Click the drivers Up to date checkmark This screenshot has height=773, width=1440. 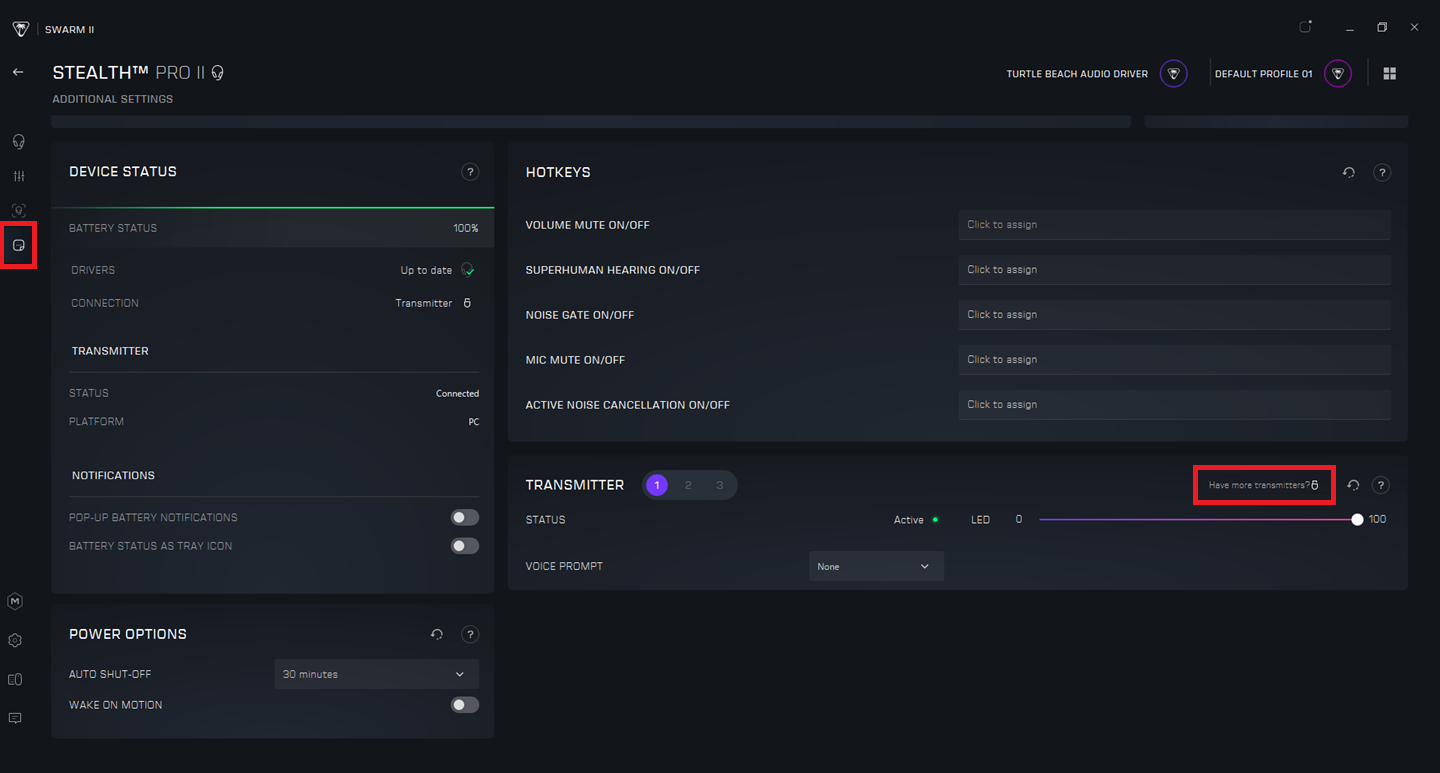click(468, 270)
